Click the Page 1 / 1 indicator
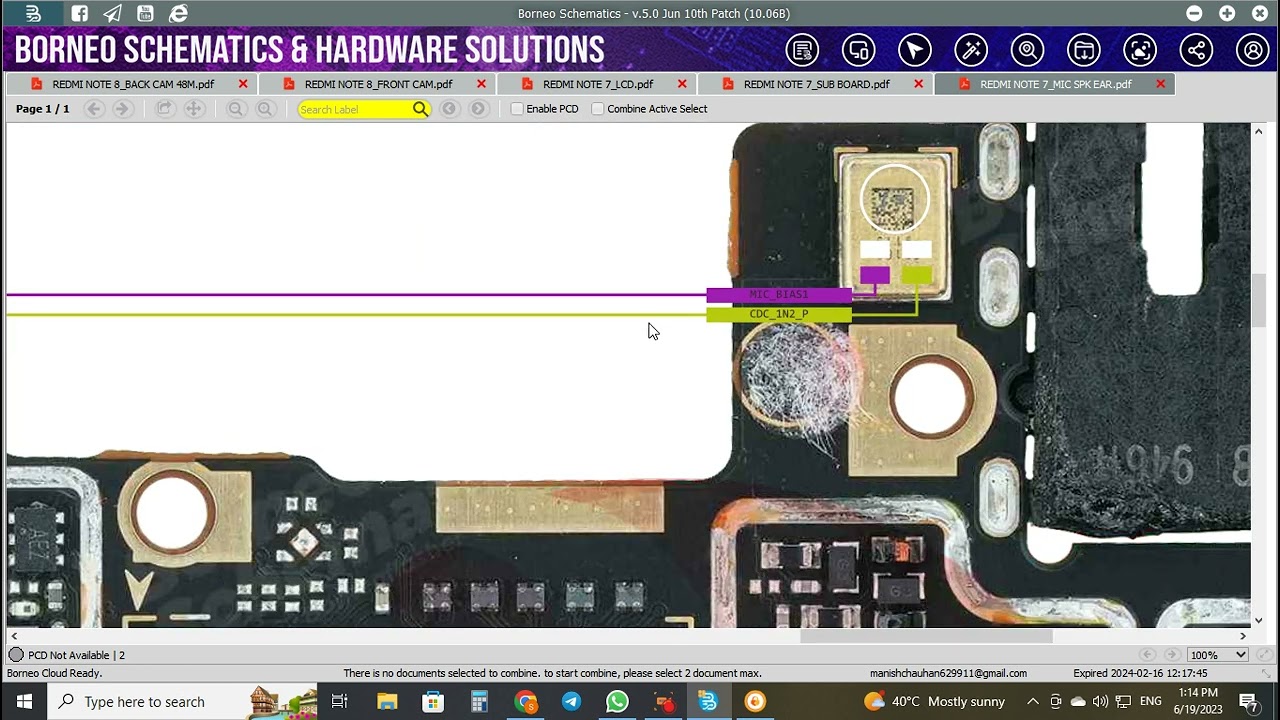 tap(43, 109)
